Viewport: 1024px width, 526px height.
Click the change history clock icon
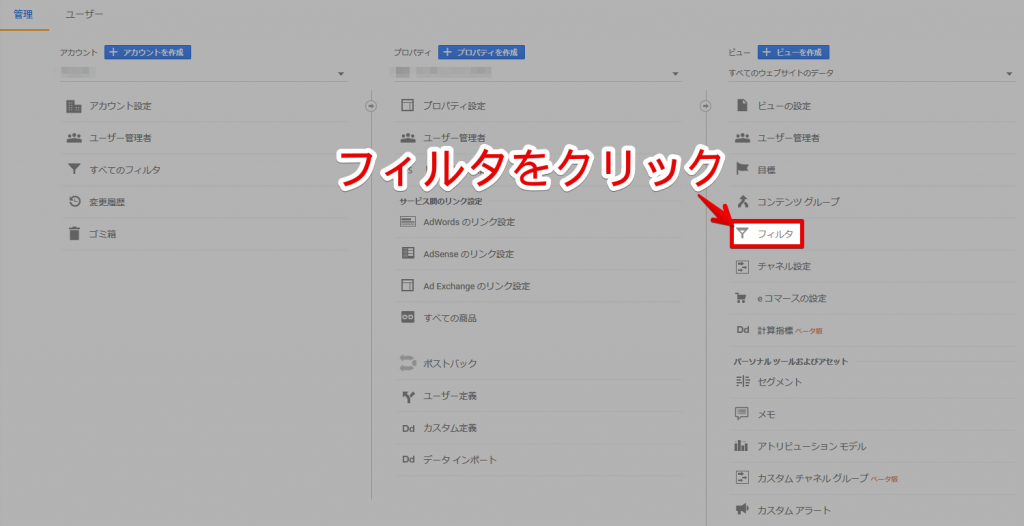tap(74, 202)
